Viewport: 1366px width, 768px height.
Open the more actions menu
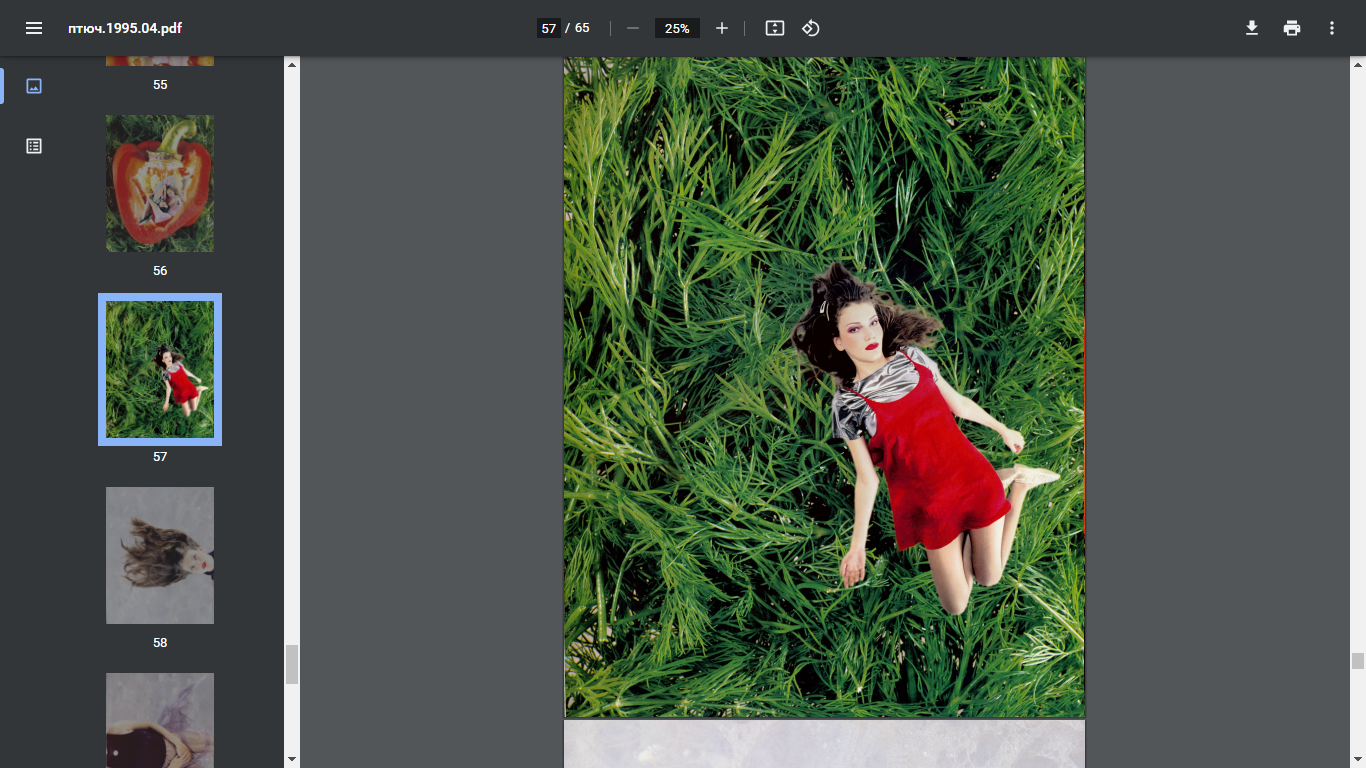pos(1332,28)
